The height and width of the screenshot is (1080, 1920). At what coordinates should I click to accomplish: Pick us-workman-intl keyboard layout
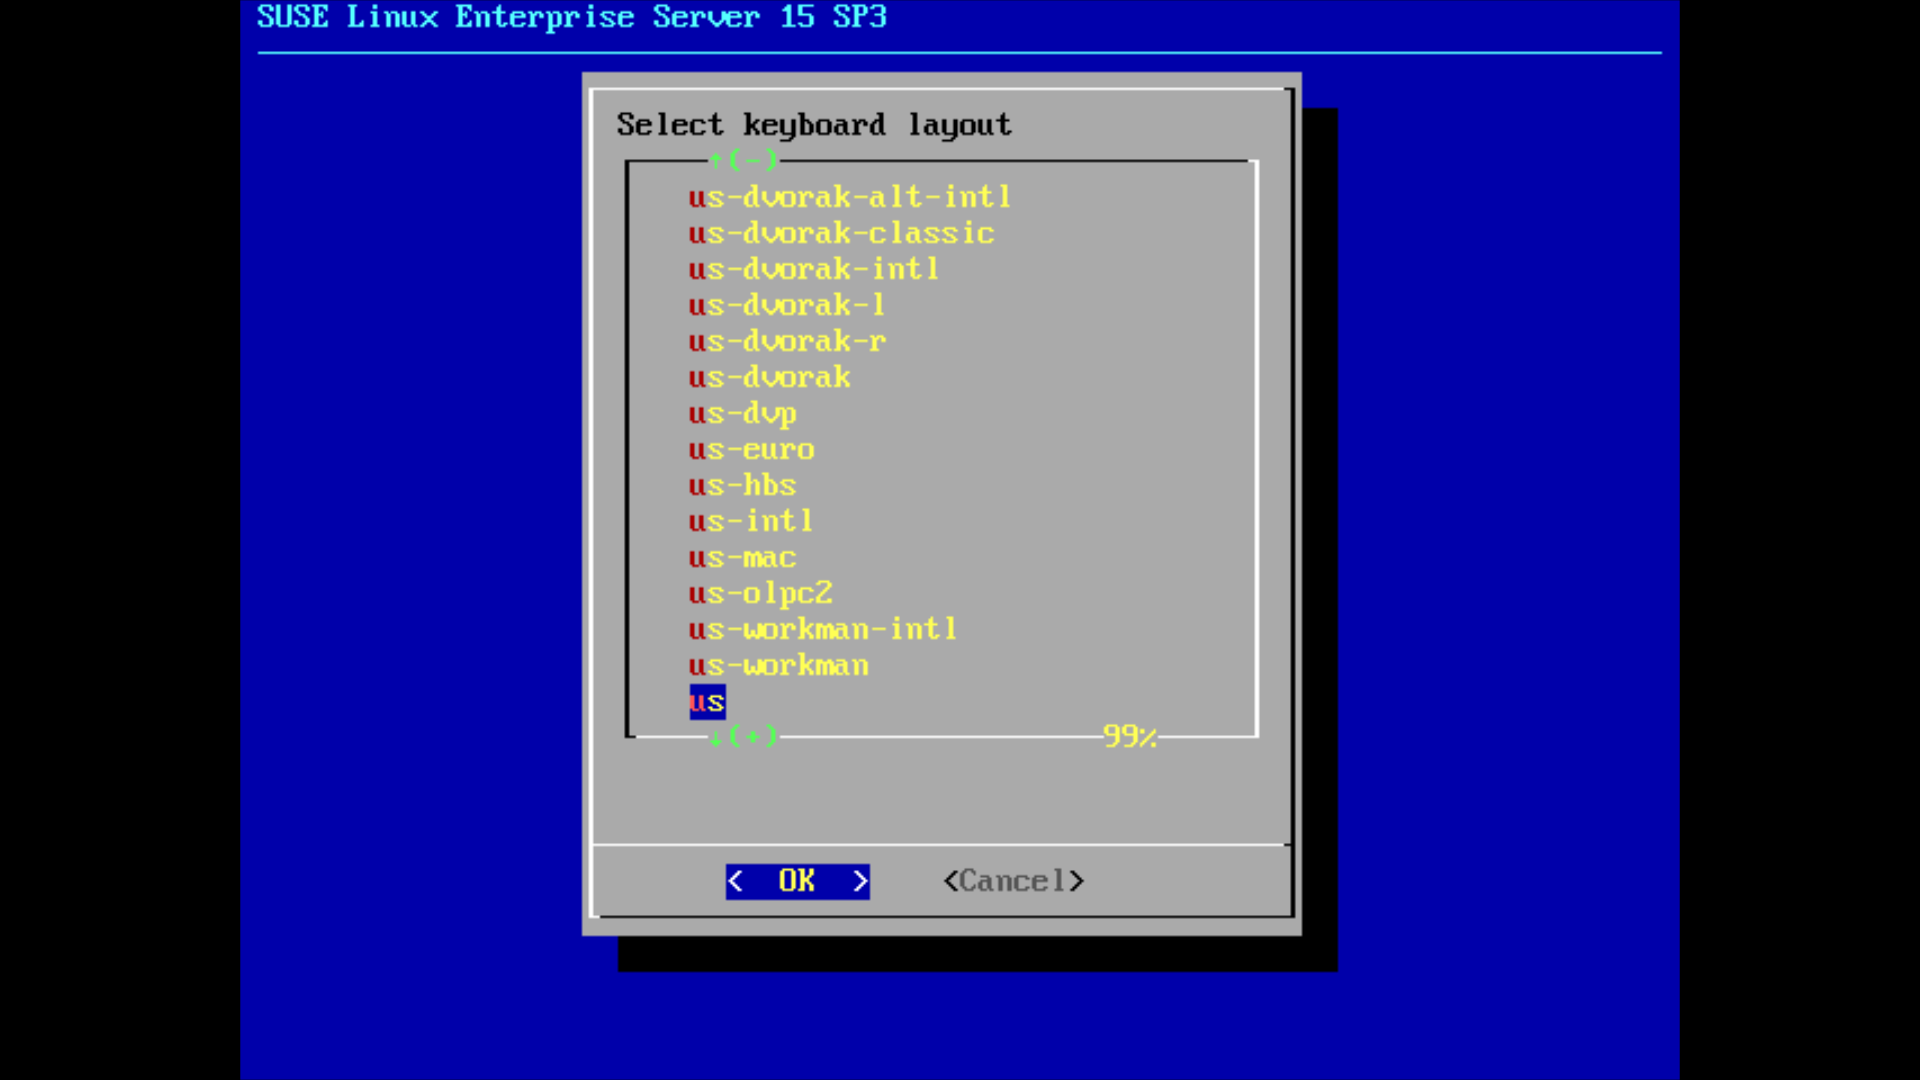tap(822, 629)
